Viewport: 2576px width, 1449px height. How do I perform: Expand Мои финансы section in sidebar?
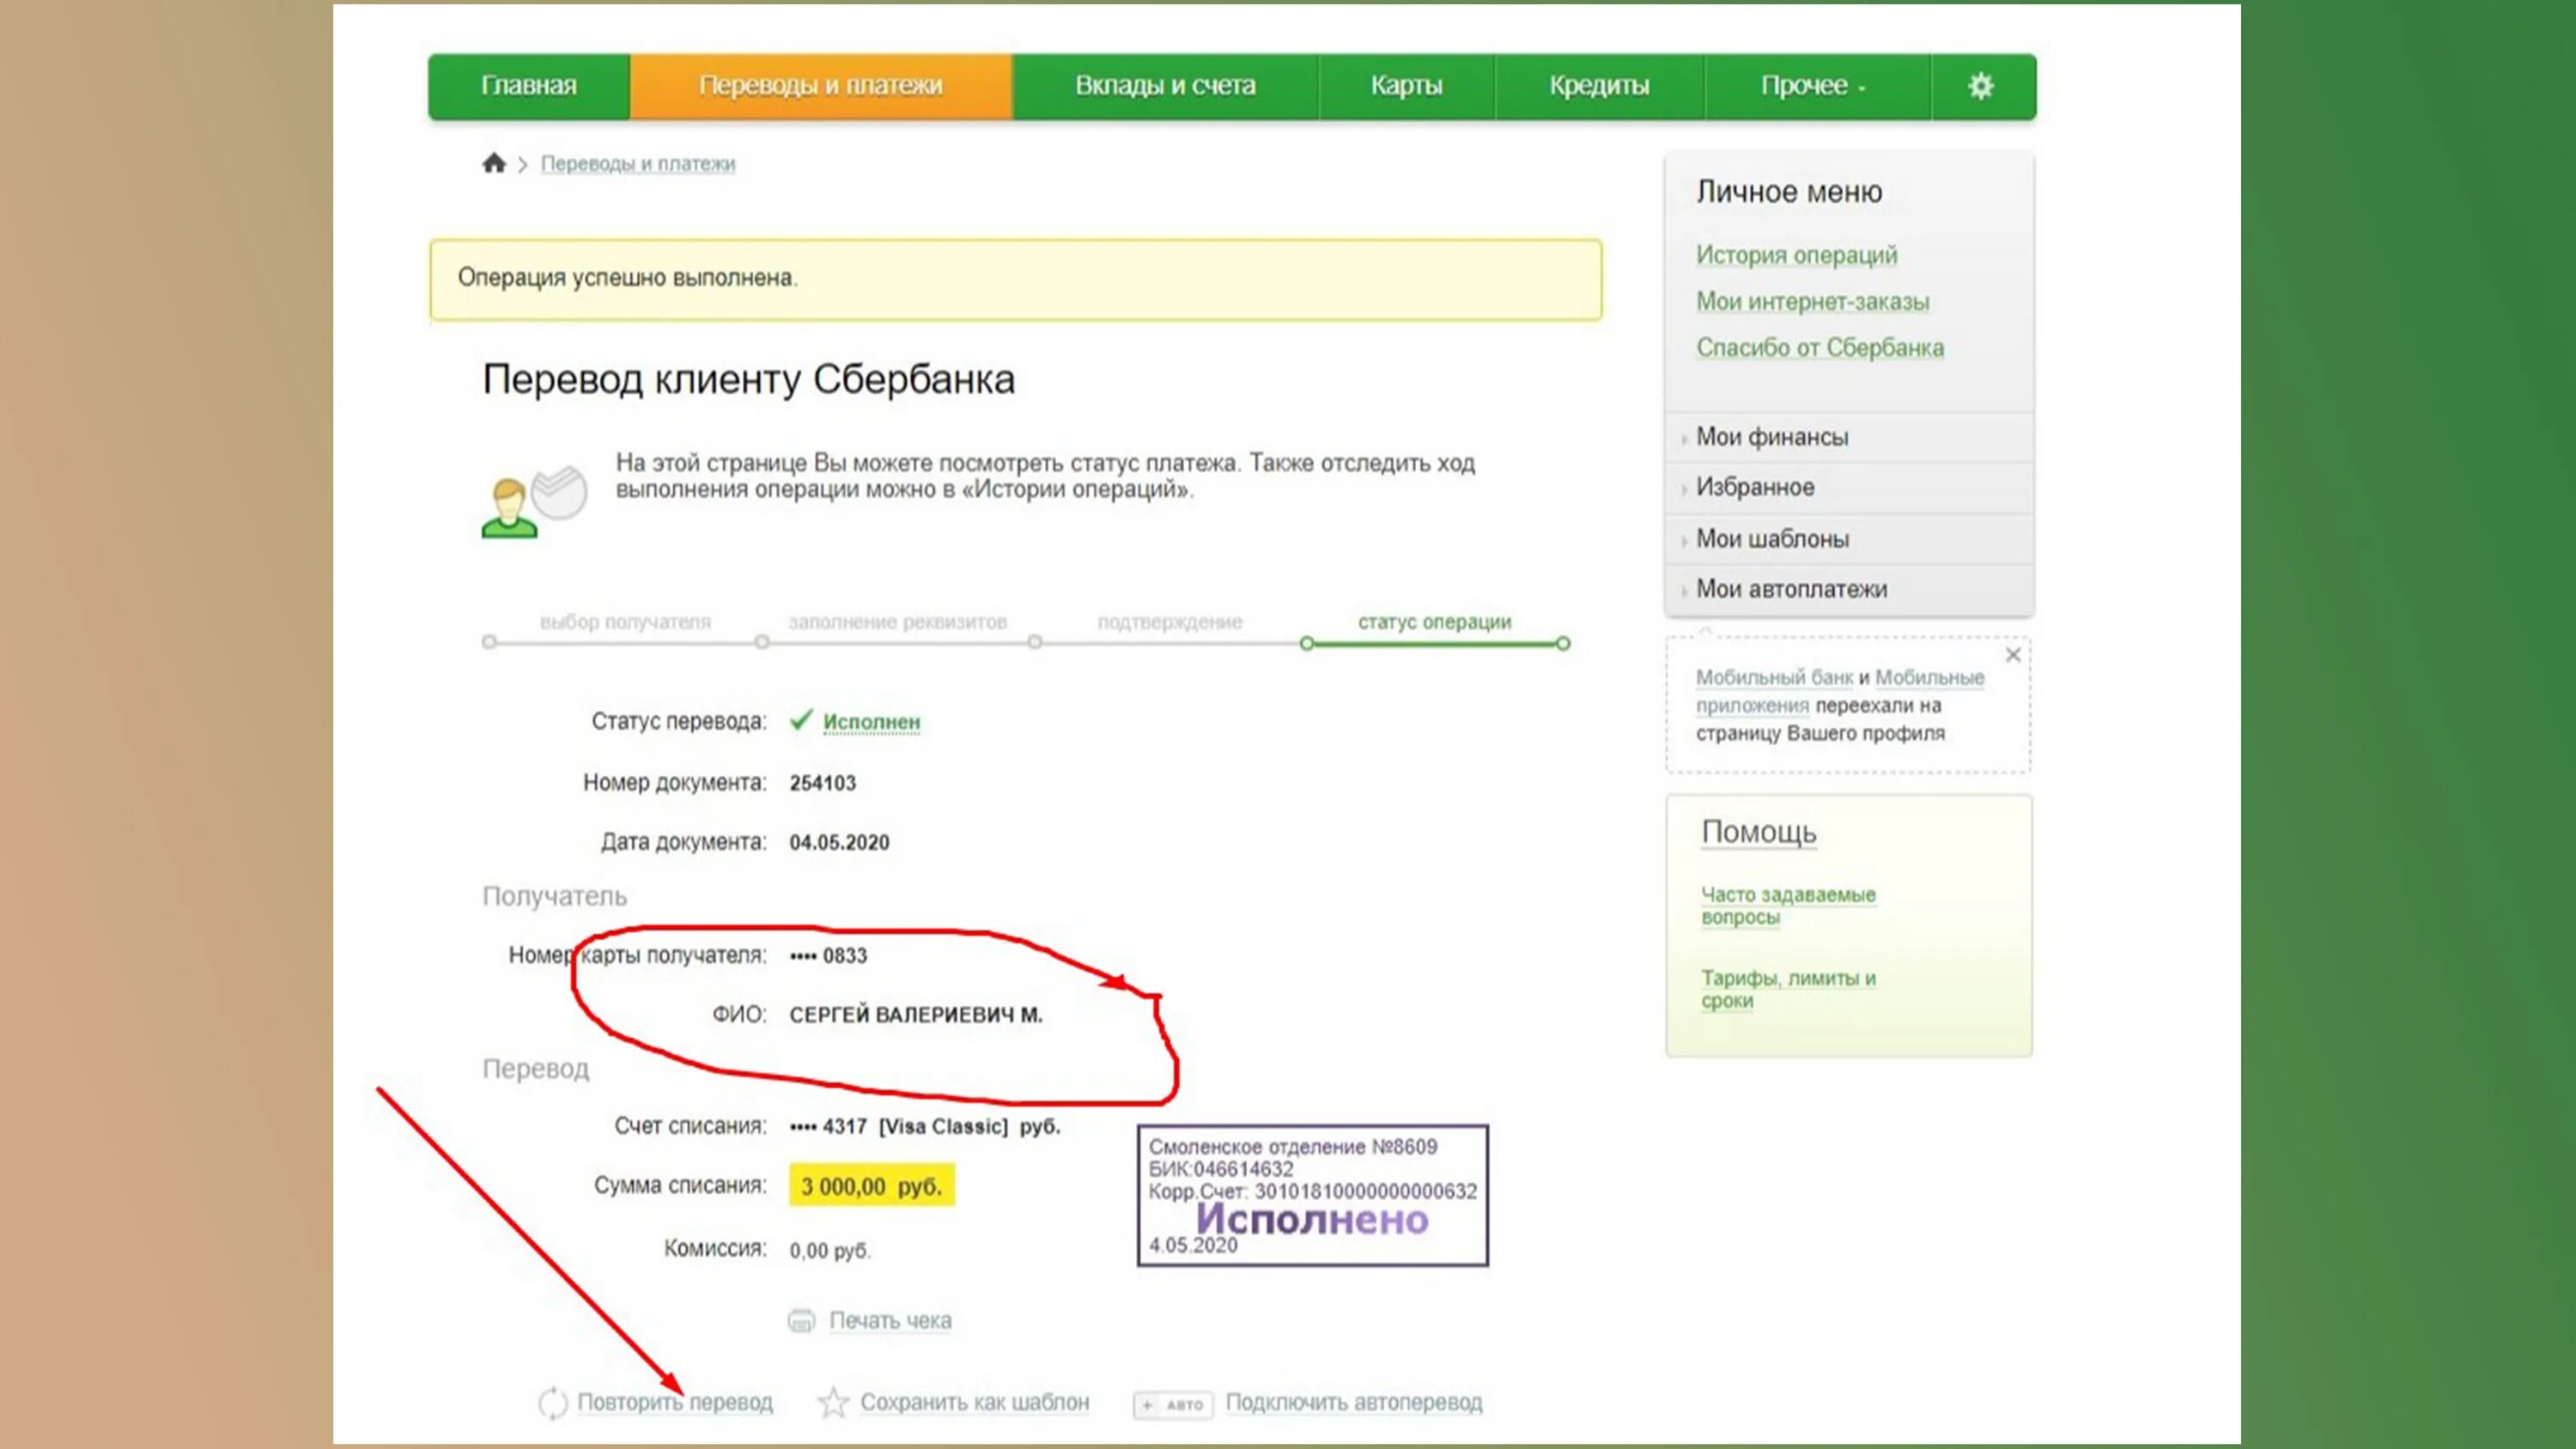tap(1771, 437)
